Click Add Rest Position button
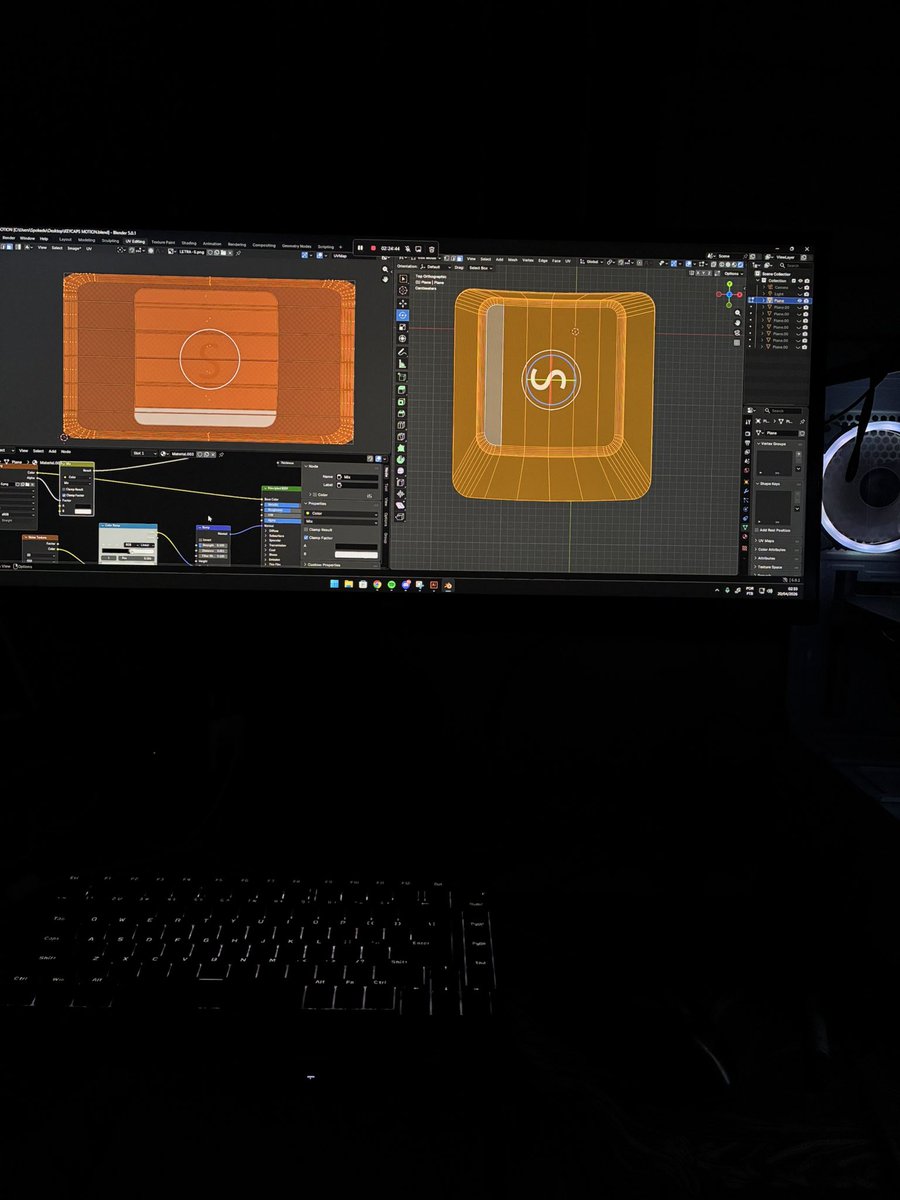The image size is (900, 1200). click(773, 530)
